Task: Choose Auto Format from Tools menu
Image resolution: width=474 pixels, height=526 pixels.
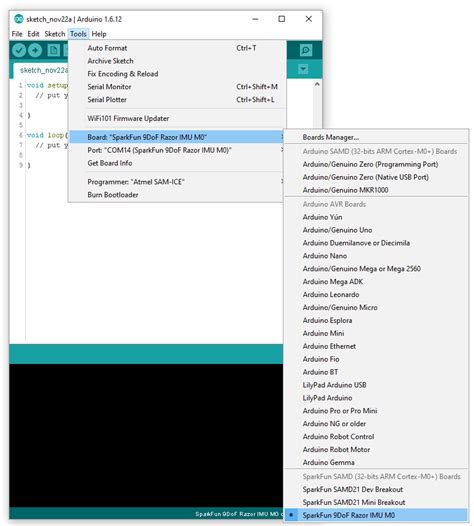Action: [177, 48]
